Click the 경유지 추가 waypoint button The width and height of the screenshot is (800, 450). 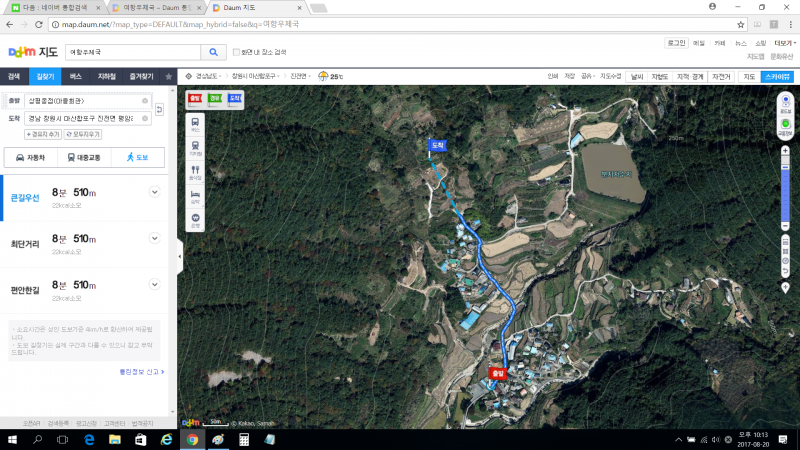(x=41, y=133)
